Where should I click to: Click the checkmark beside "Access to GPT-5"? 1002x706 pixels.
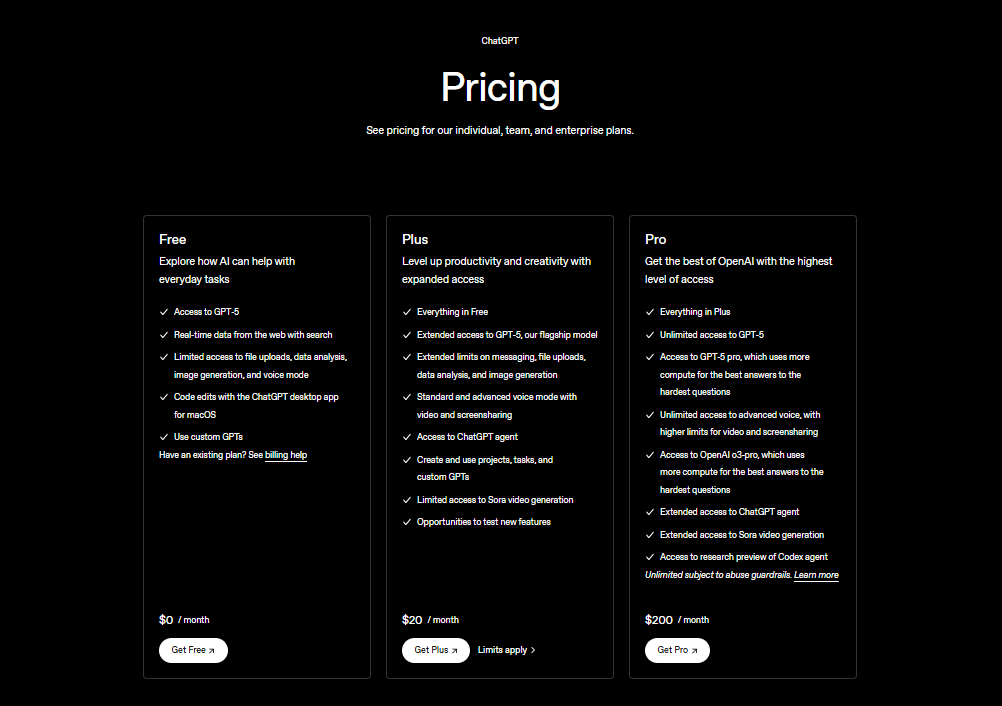(x=163, y=311)
